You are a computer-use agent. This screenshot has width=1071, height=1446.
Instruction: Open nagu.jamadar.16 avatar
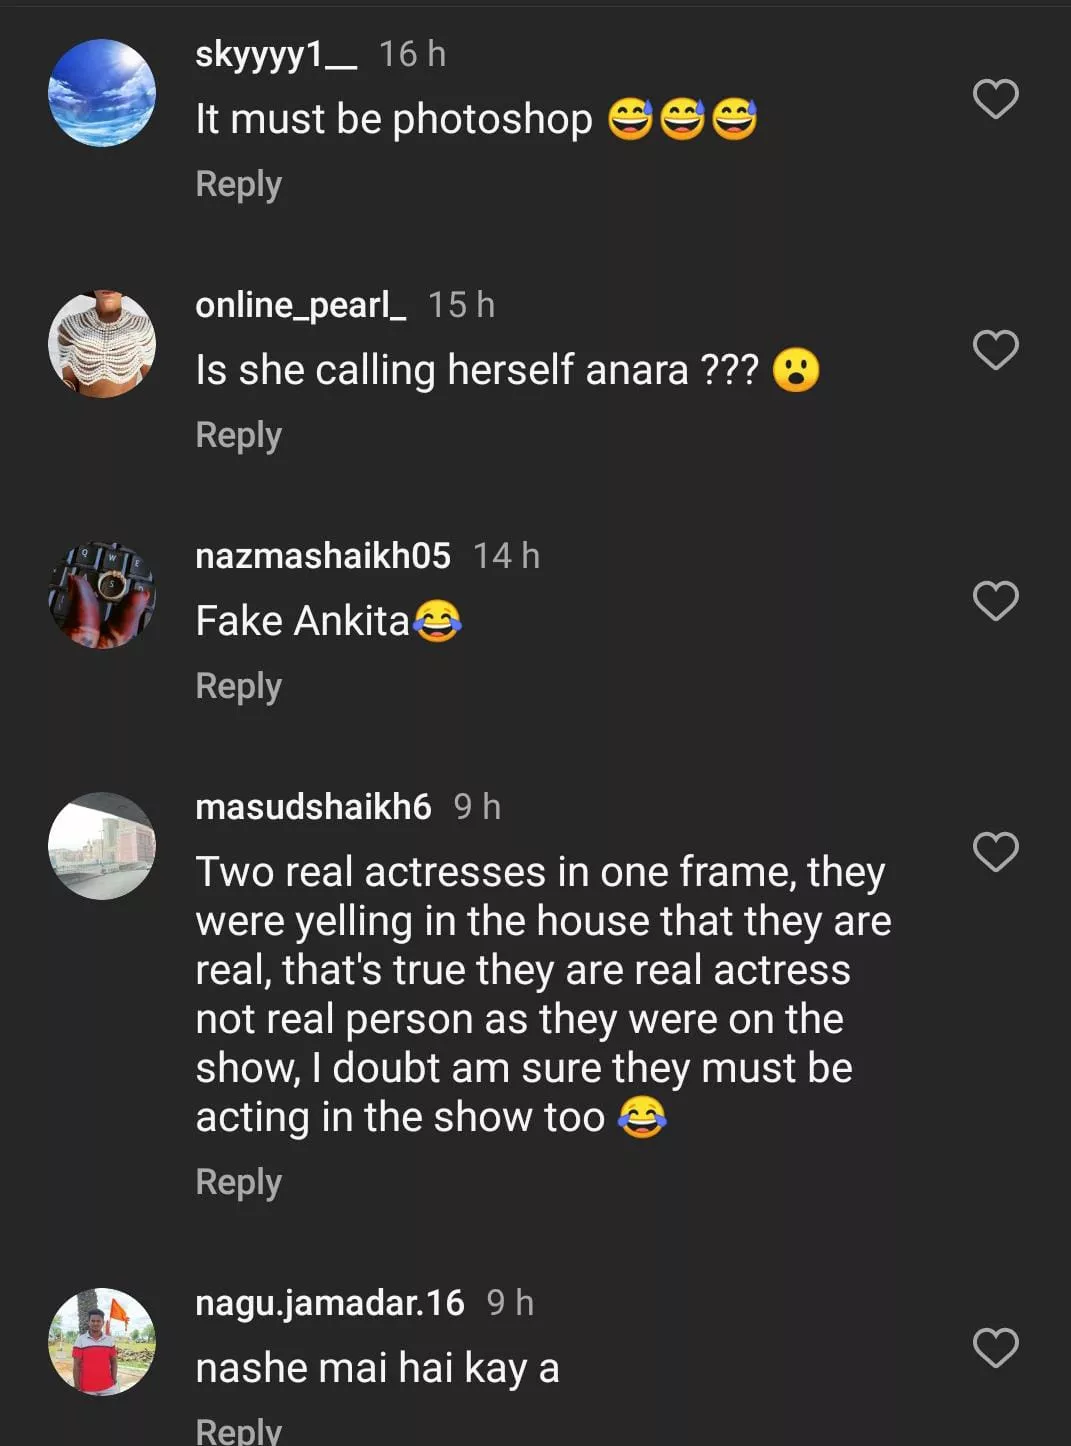pyautogui.click(x=102, y=1341)
